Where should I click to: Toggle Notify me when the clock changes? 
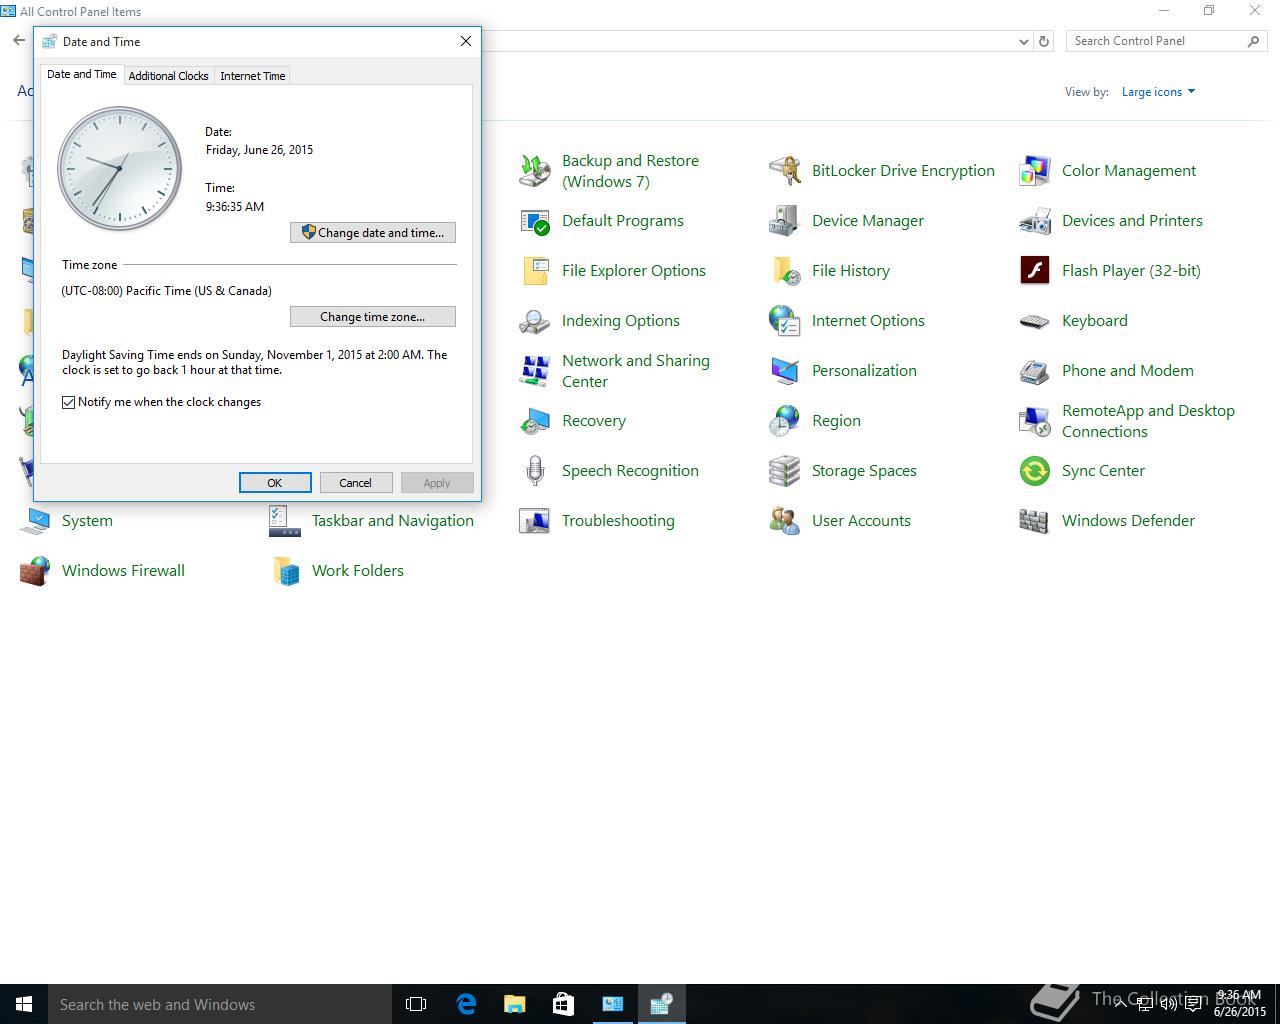click(x=69, y=402)
